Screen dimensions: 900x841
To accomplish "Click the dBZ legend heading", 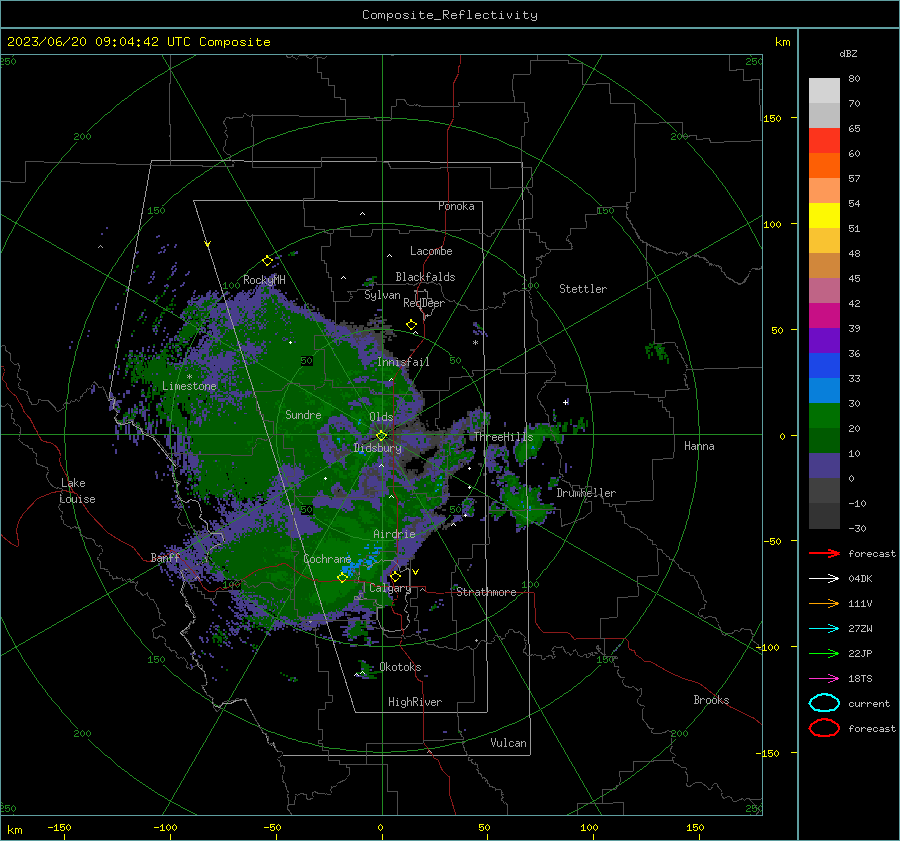I will click(848, 53).
